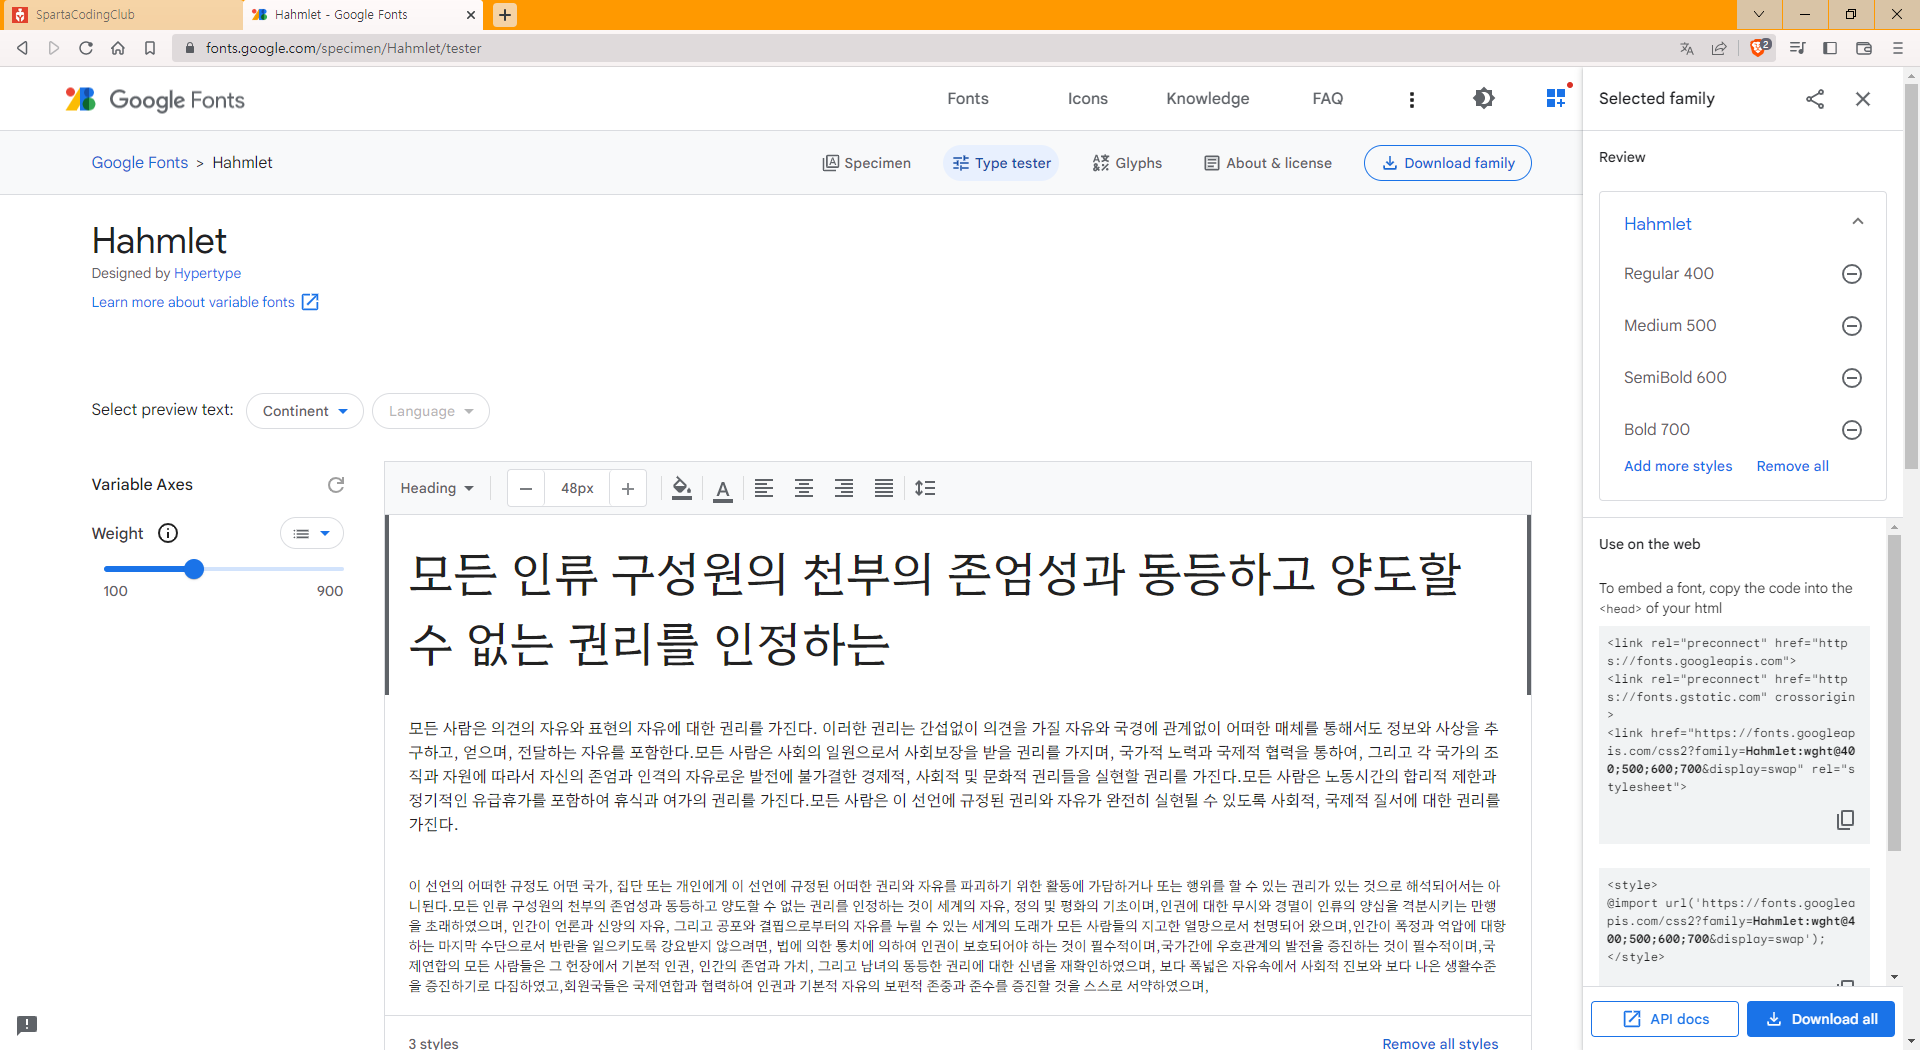This screenshot has width=1920, height=1050.
Task: Click the Korean heading preview text
Action: (934, 609)
